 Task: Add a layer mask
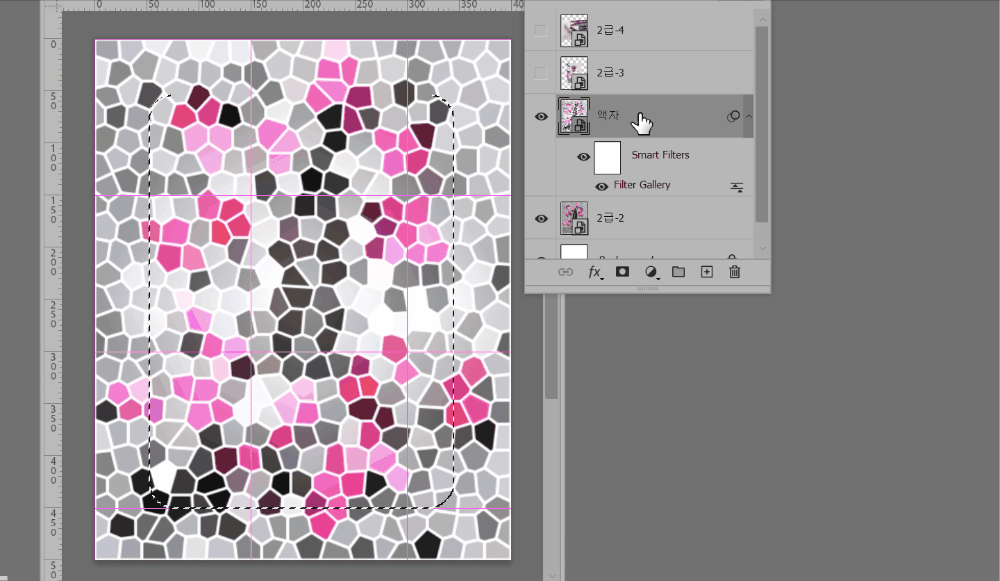pyautogui.click(x=622, y=272)
